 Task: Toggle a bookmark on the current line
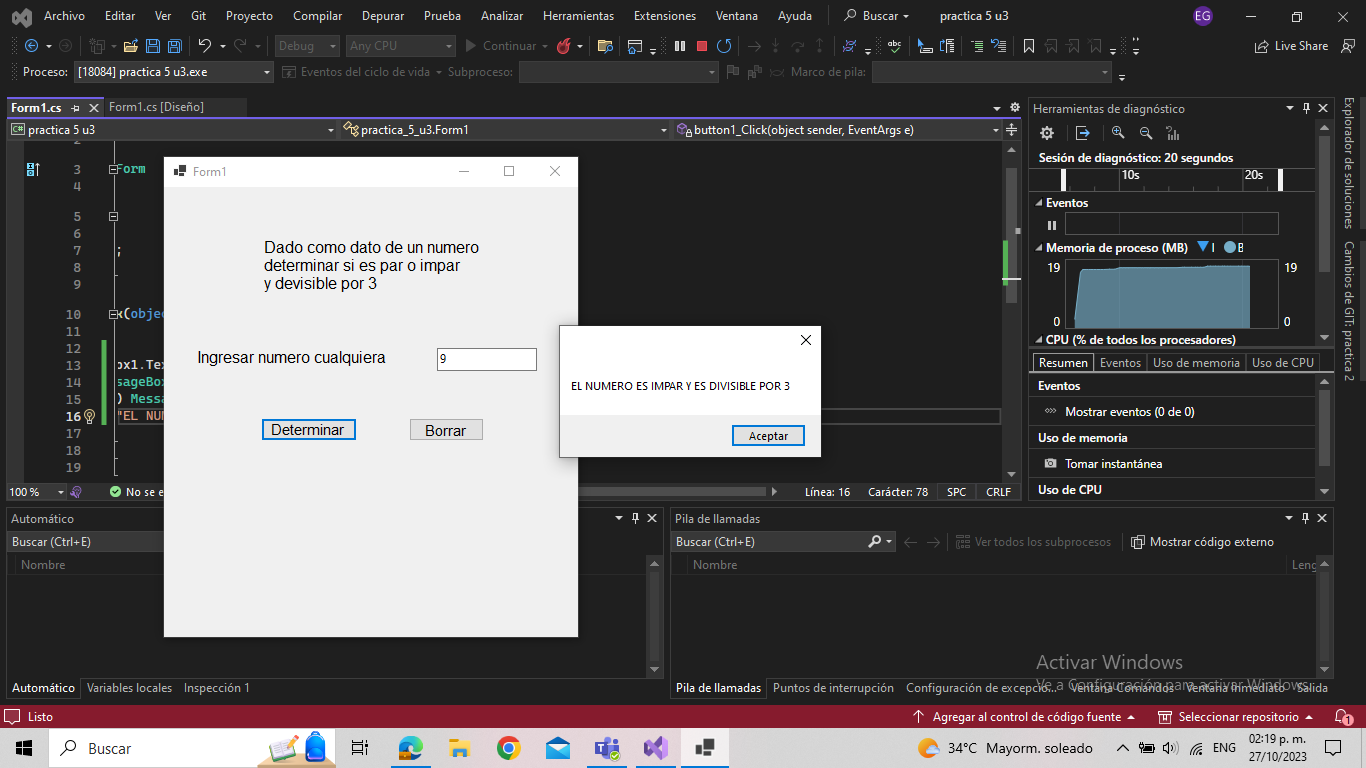click(x=1029, y=46)
